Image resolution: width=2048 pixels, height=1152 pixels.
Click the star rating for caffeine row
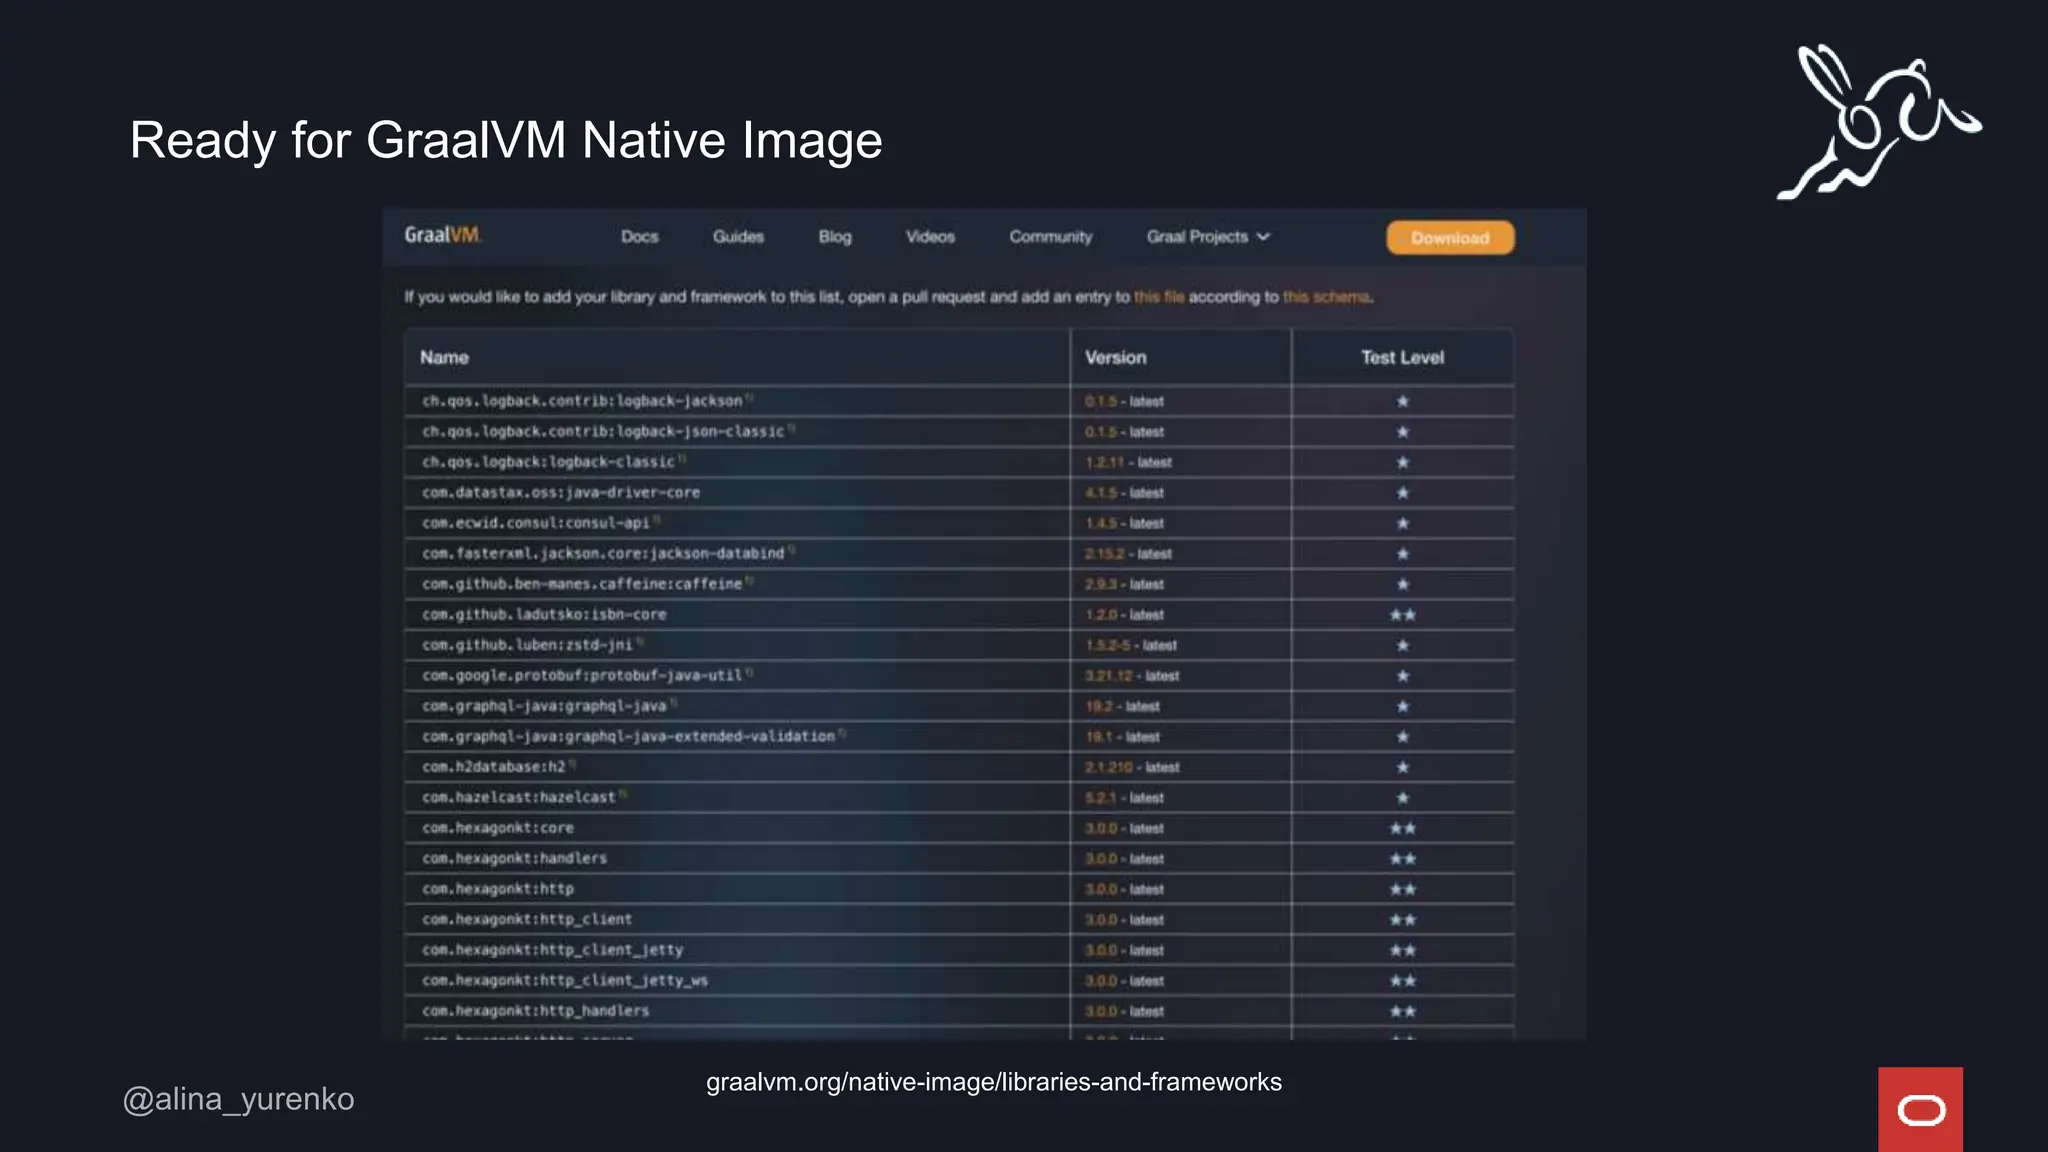1402,584
